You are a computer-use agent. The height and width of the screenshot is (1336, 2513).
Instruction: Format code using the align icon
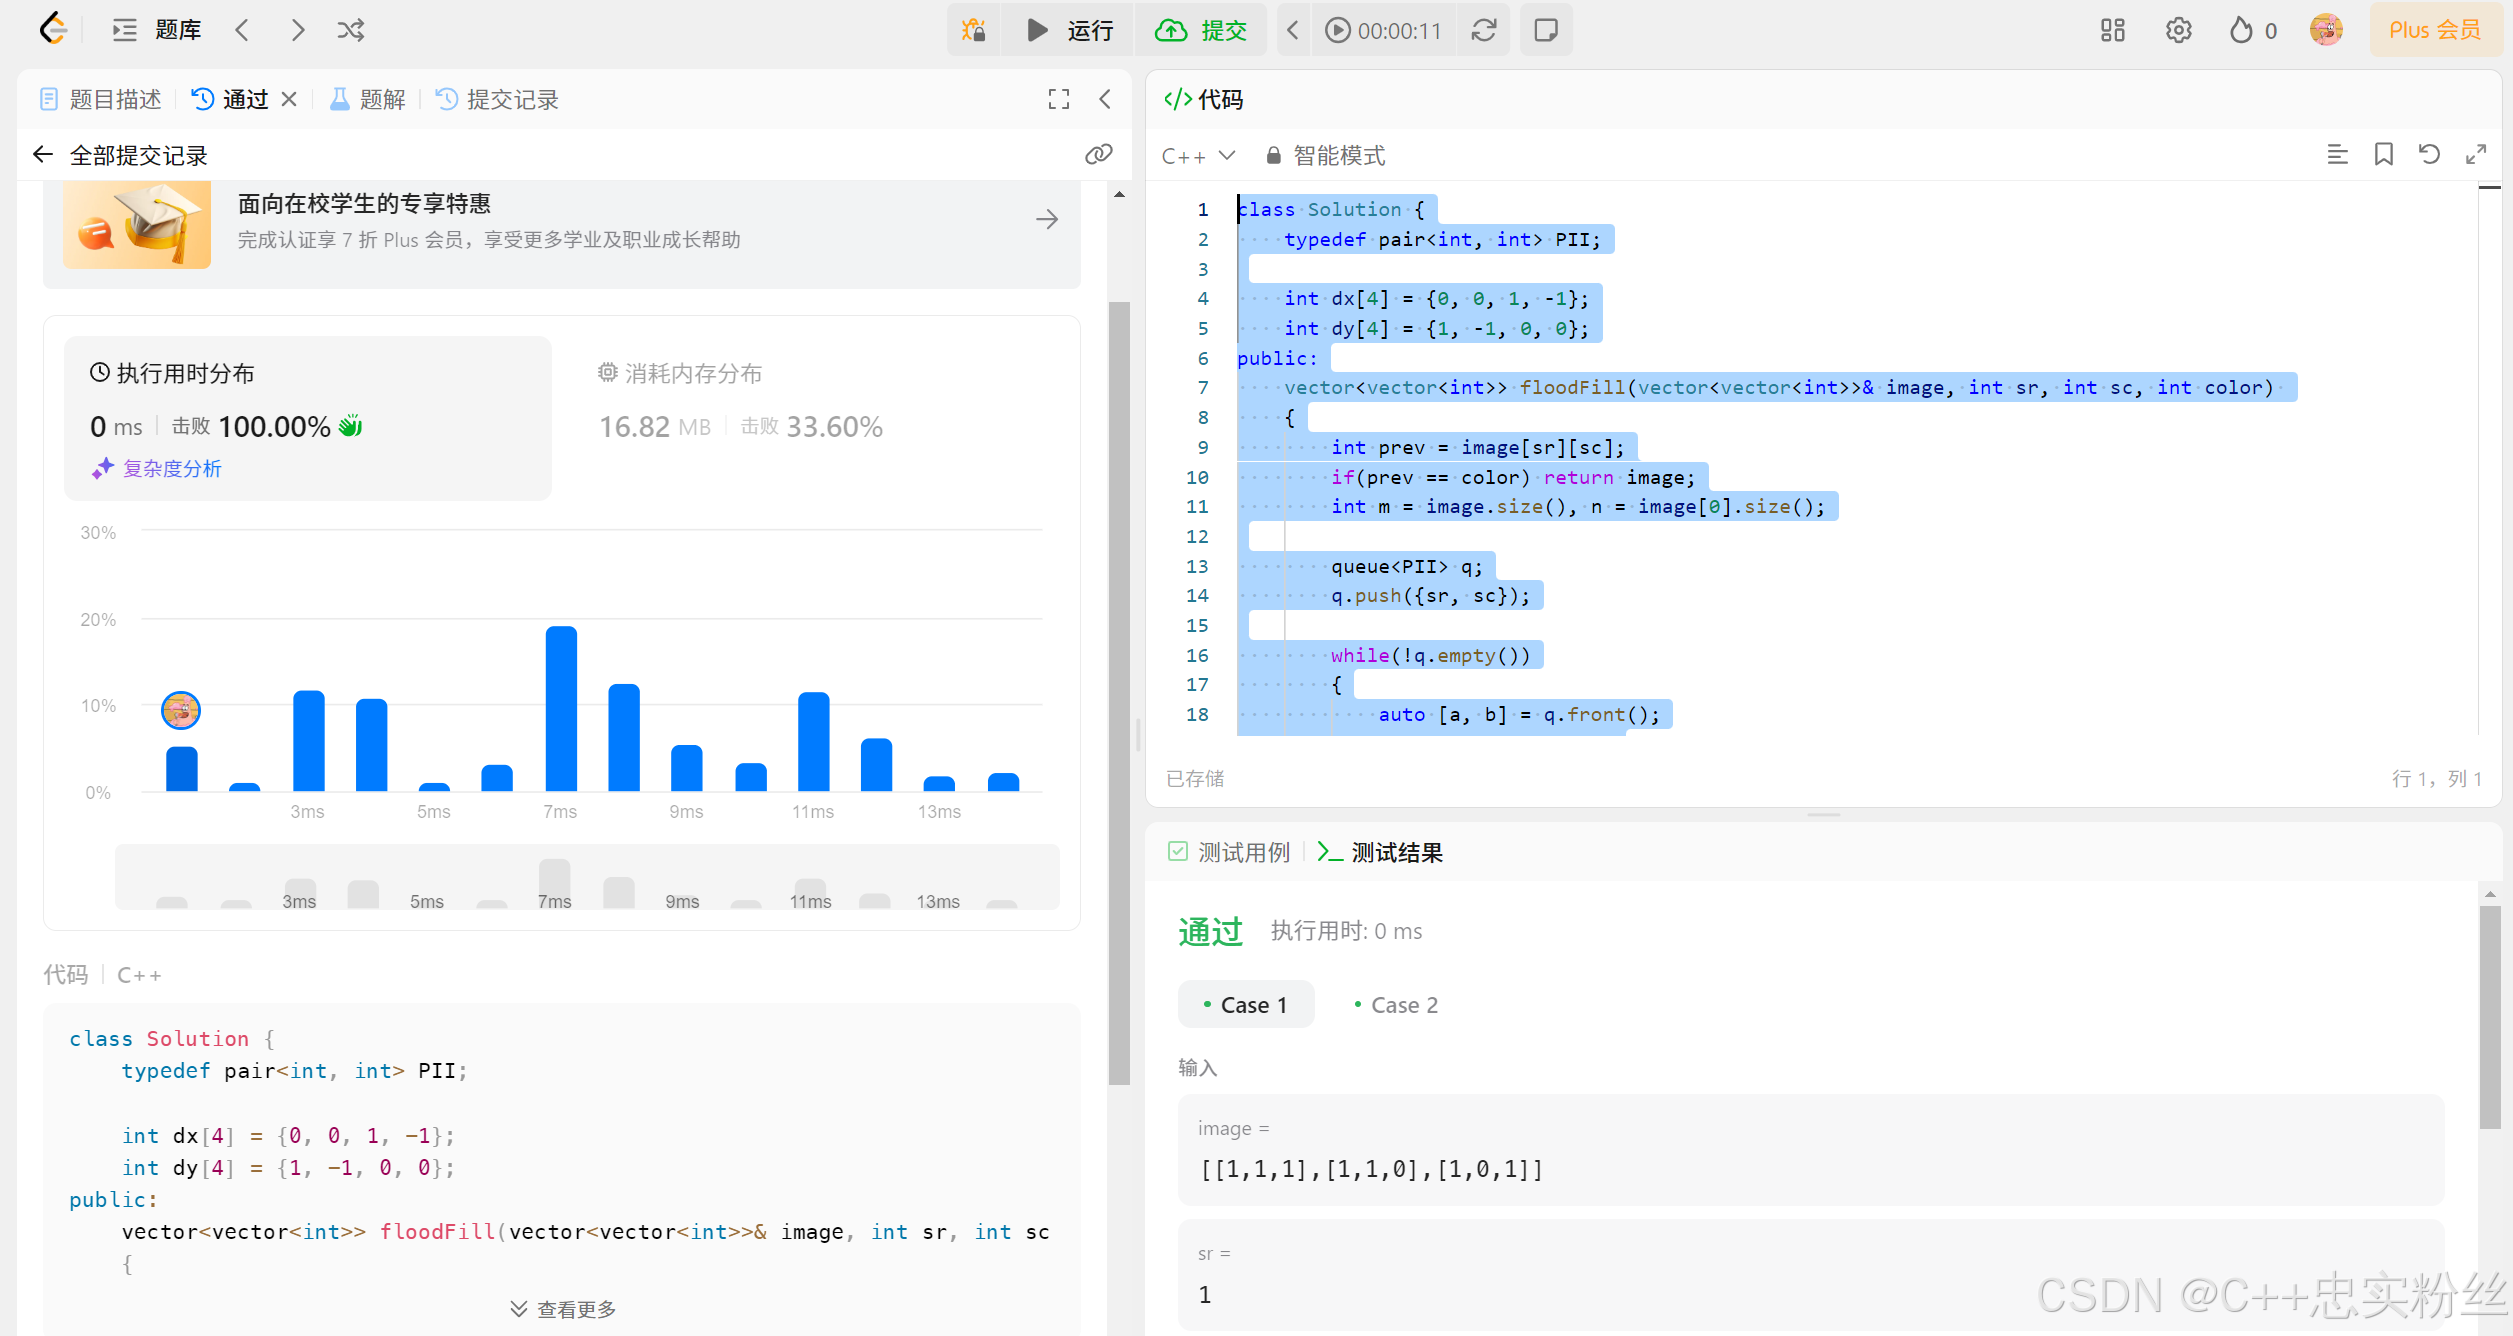[2338, 154]
